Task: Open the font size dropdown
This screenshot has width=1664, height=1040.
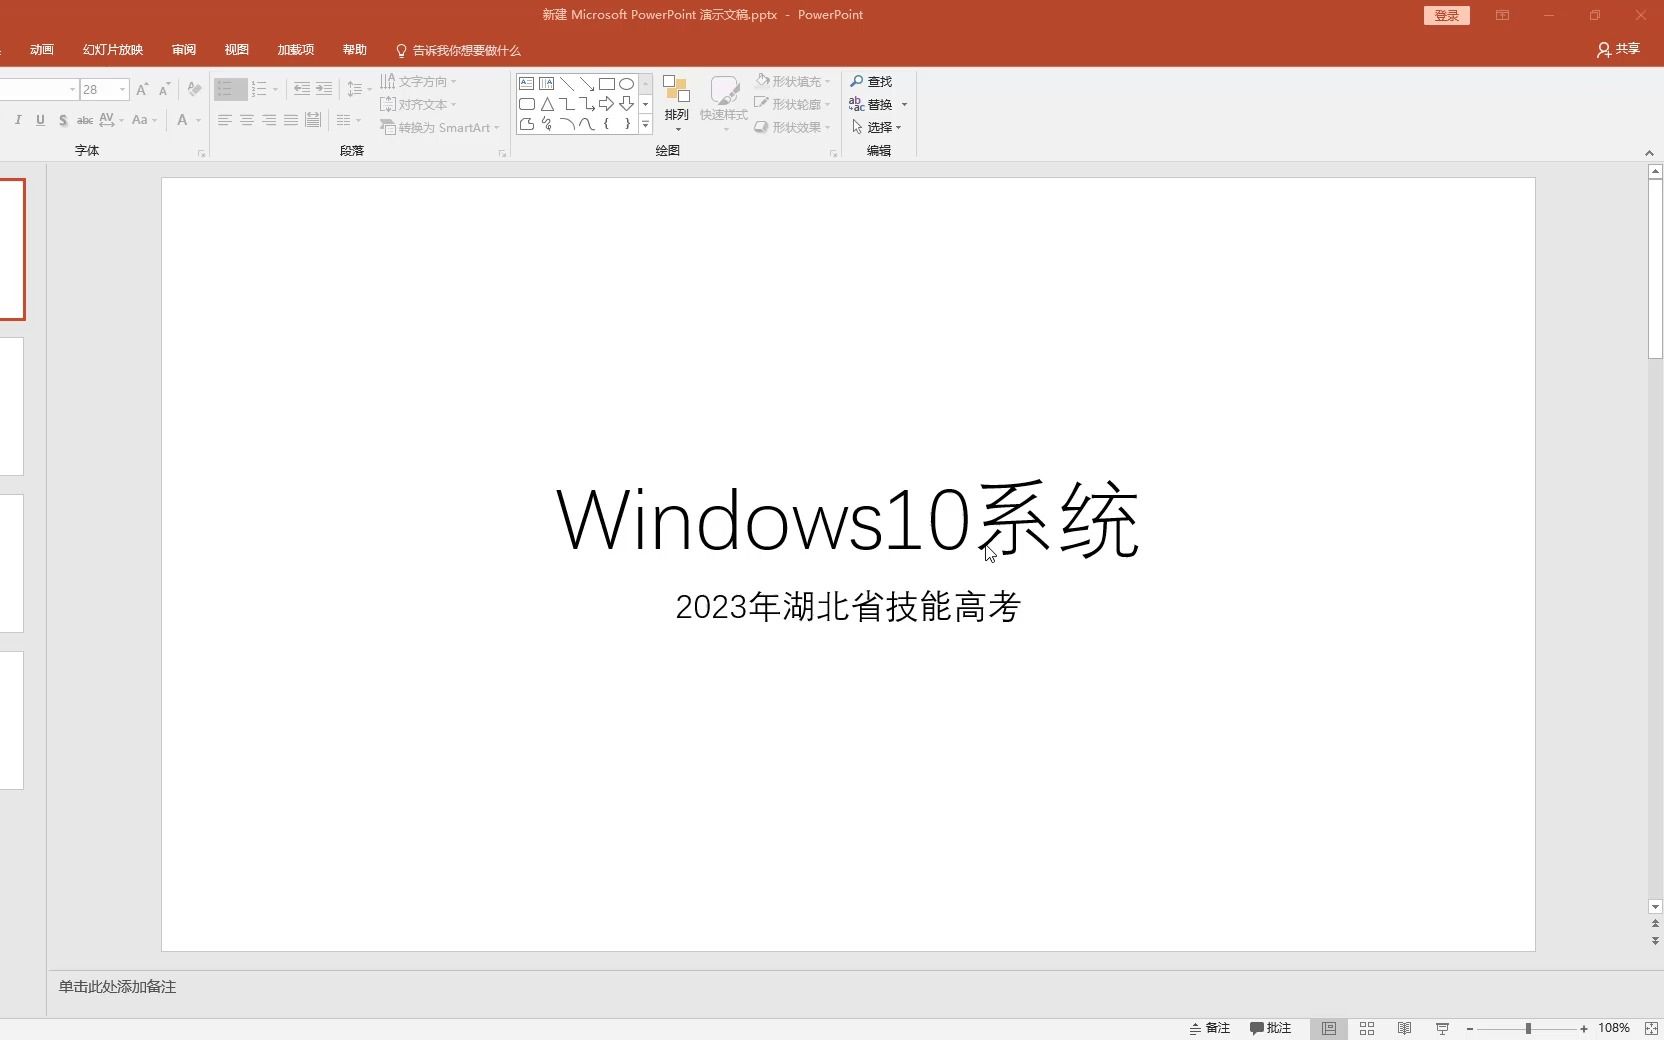Action: point(122,89)
